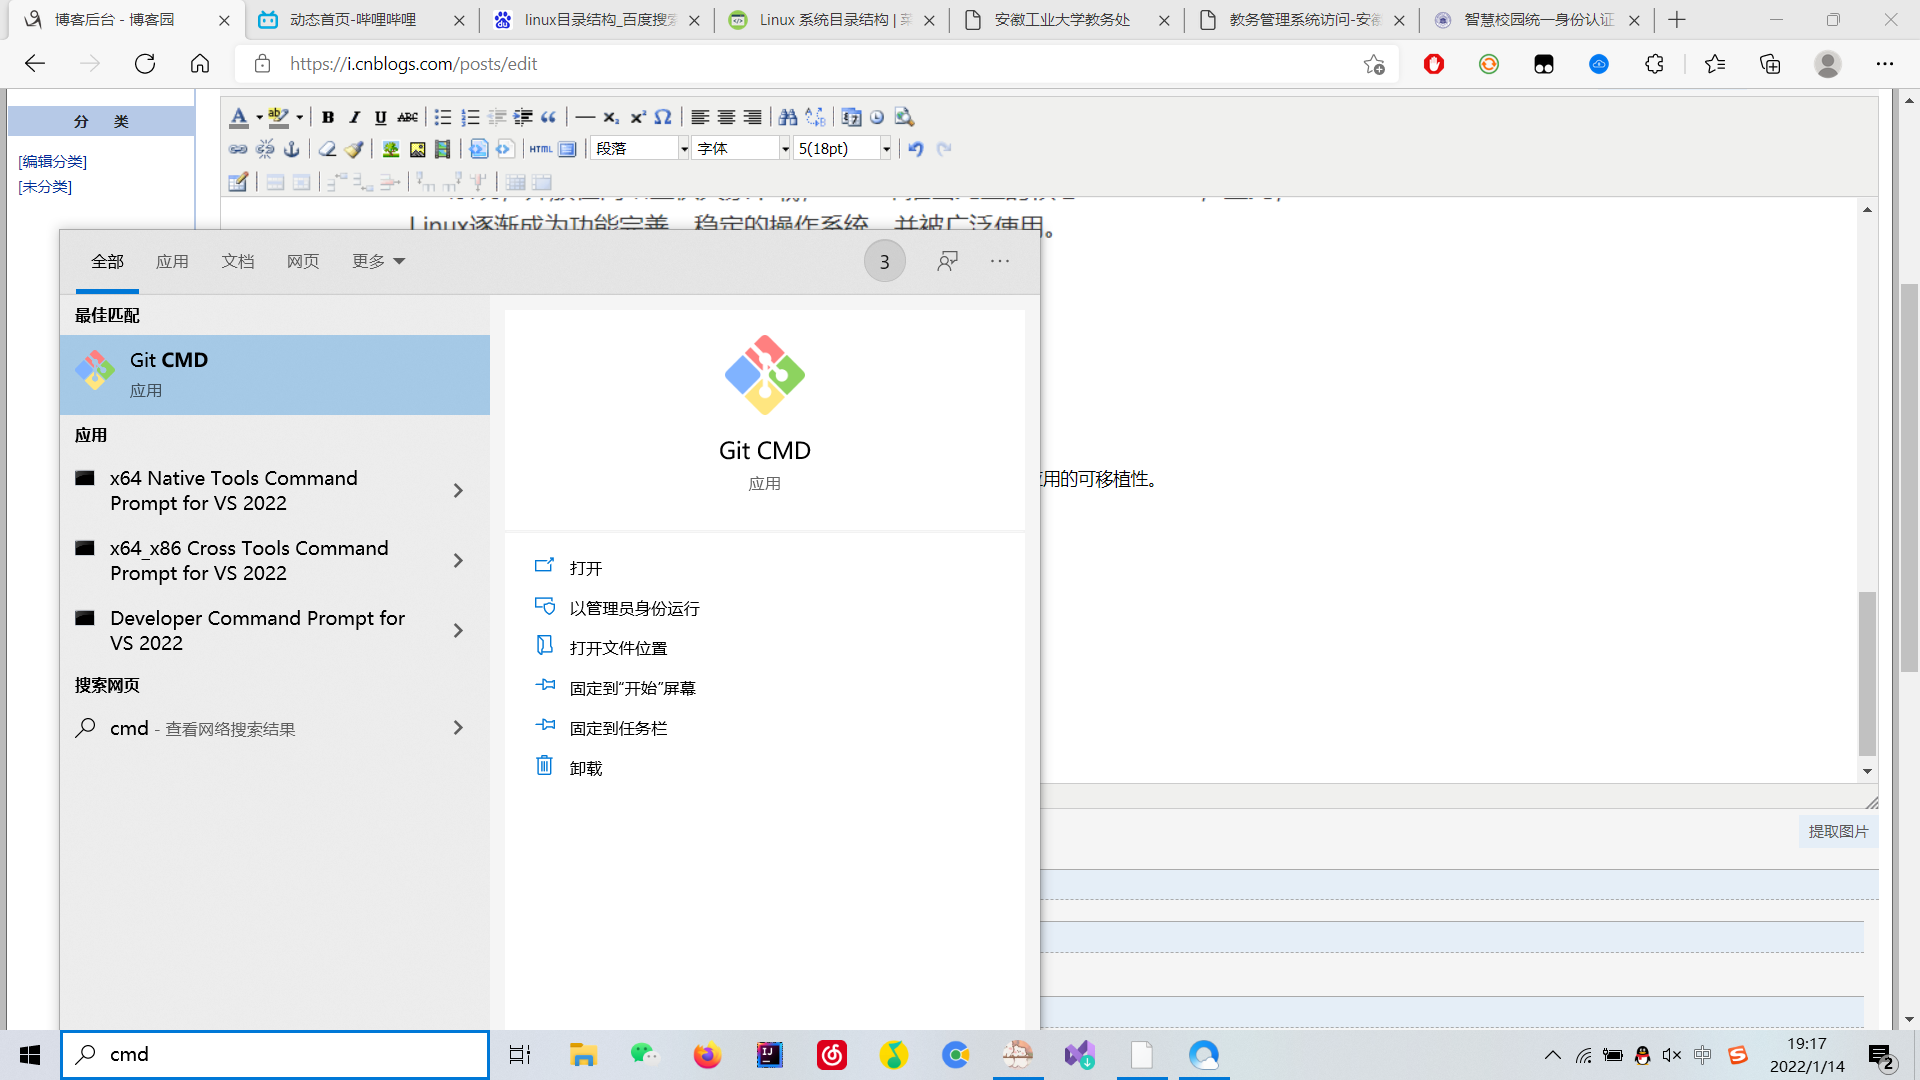Expand 更多 filter in search panel
The width and height of the screenshot is (1920, 1080).
(378, 261)
